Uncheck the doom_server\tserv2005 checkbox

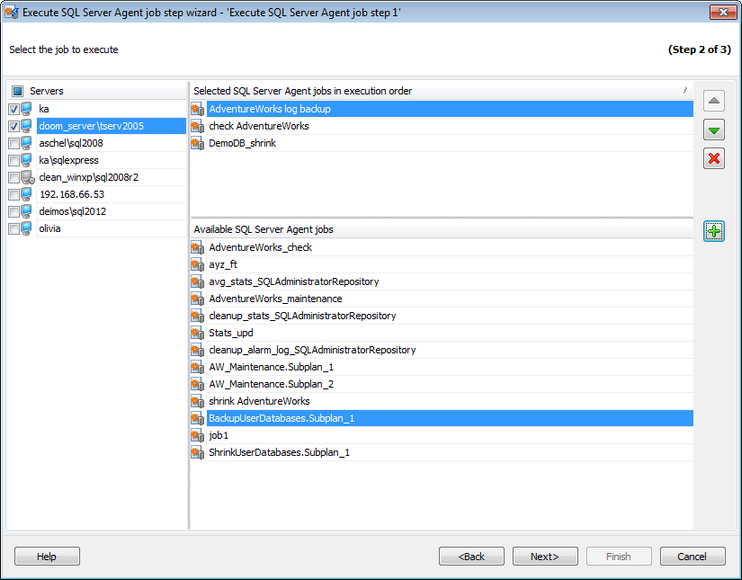click(14, 126)
